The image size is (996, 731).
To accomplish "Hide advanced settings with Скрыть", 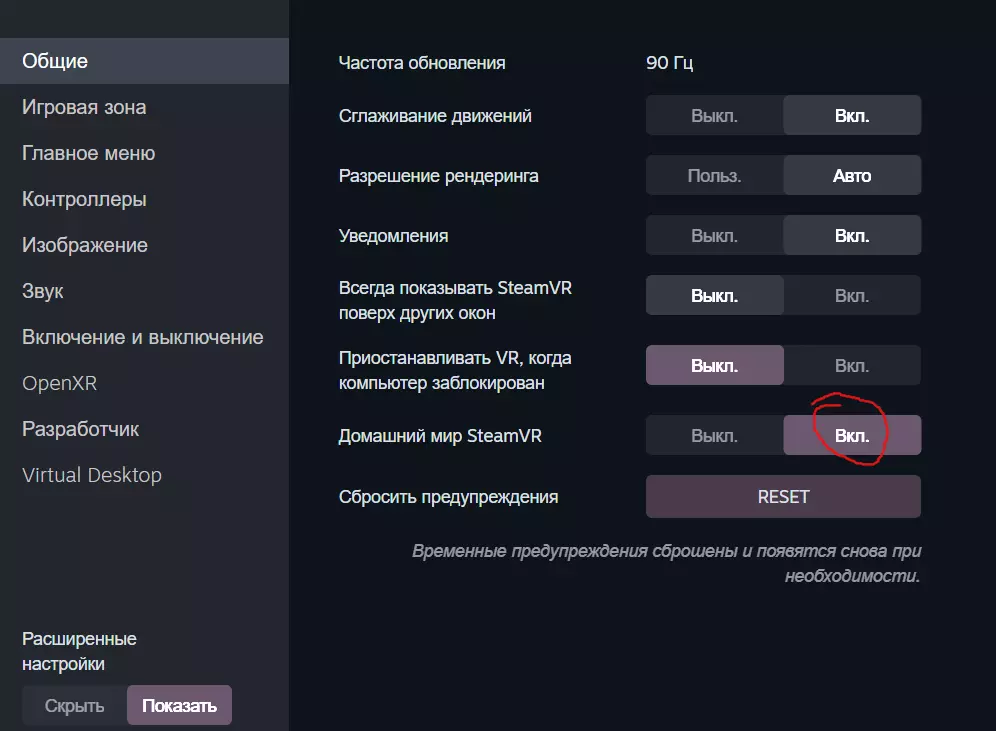I will tap(74, 705).
